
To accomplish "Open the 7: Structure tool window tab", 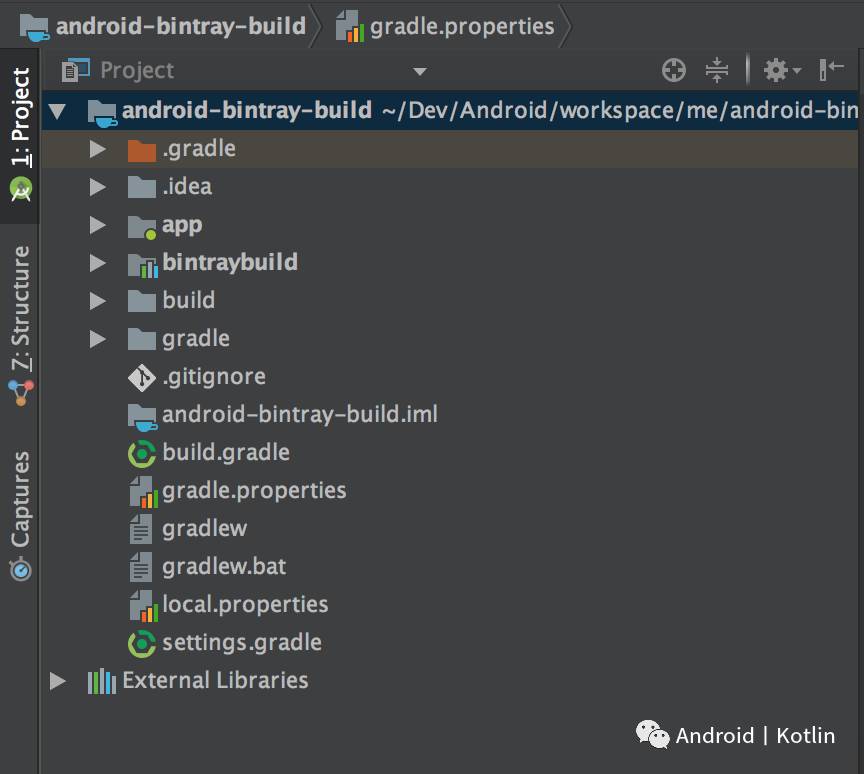I will point(20,326).
